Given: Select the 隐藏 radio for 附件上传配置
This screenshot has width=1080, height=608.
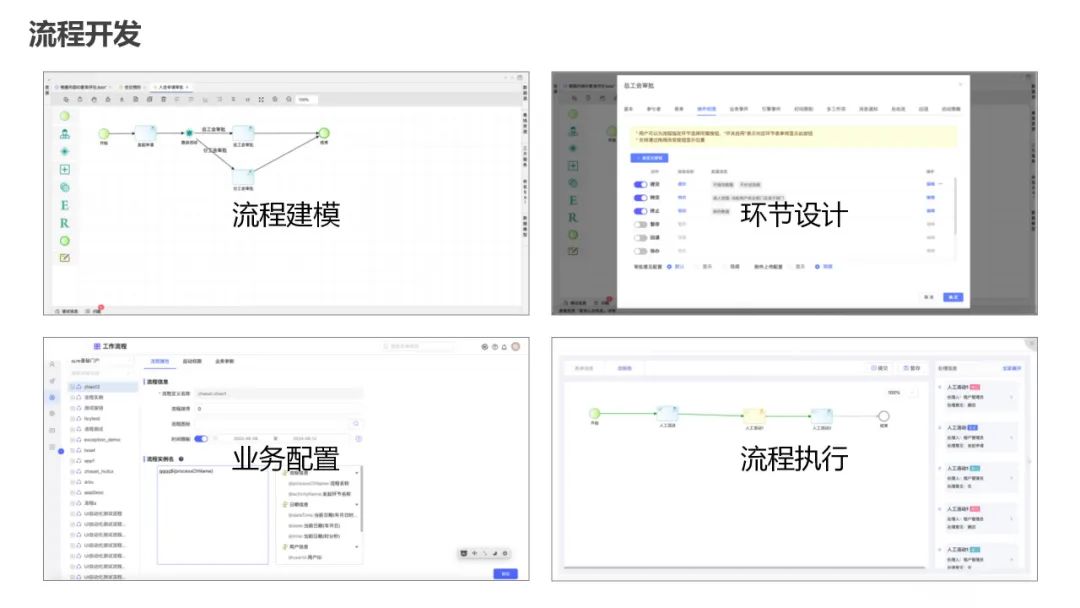Looking at the screenshot, I should (818, 266).
